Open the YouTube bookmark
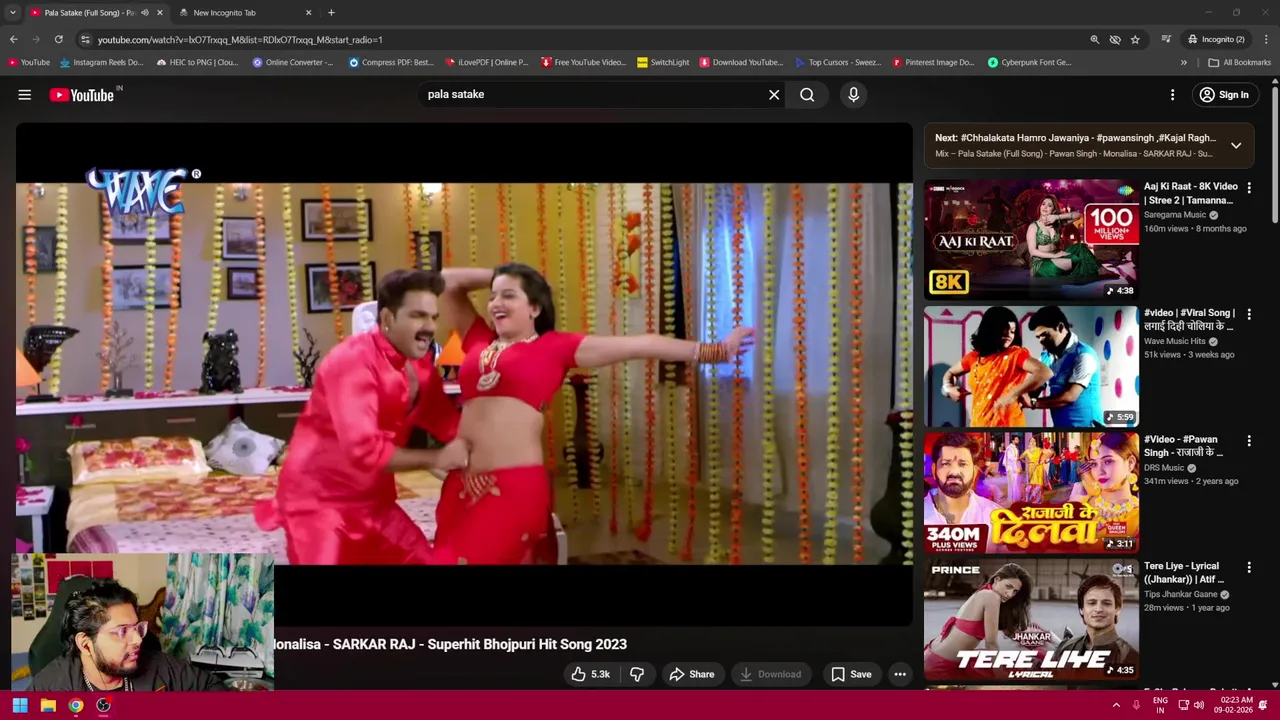Image resolution: width=1280 pixels, height=720 pixels. [28, 62]
